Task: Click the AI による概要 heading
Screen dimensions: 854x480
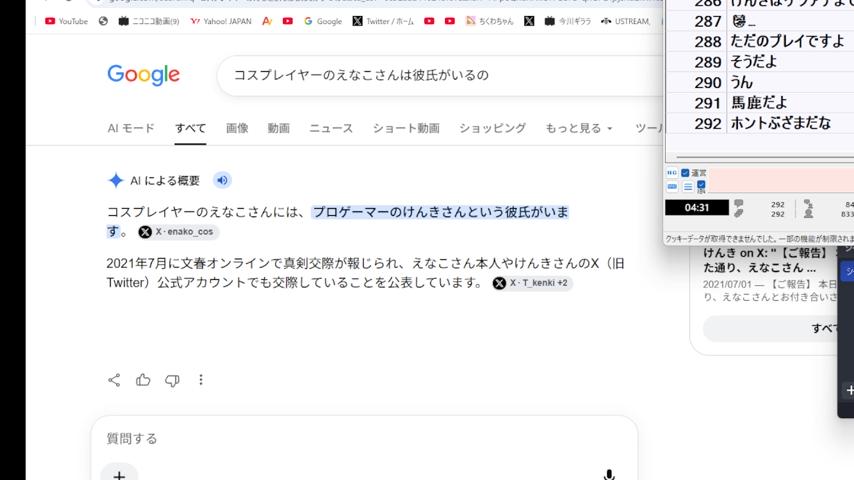Action: [x=164, y=180]
